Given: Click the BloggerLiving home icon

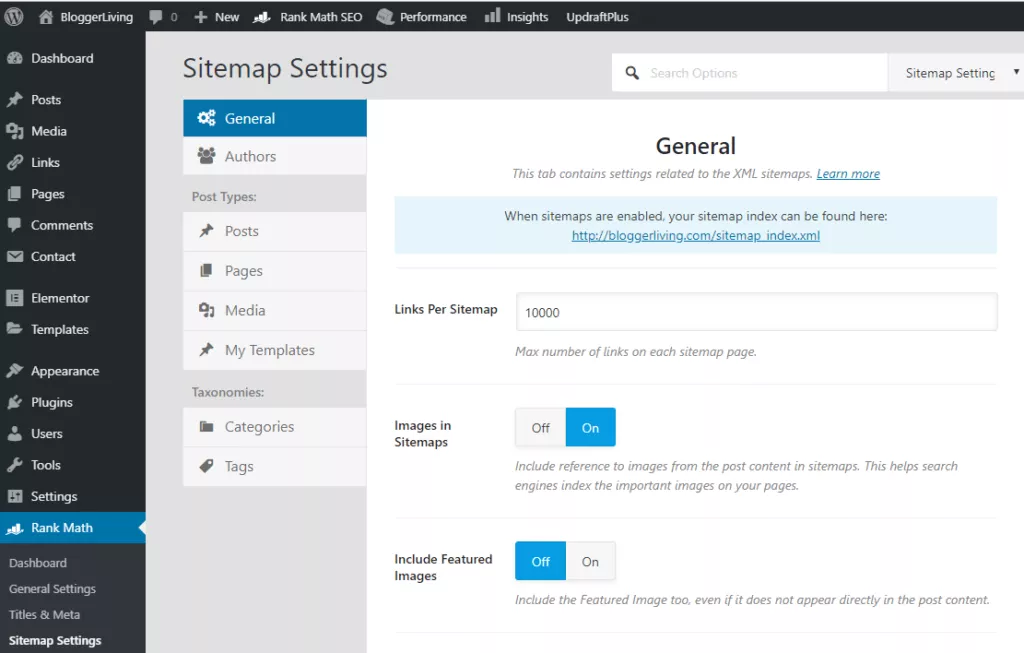Looking at the screenshot, I should pyautogui.click(x=46, y=16).
